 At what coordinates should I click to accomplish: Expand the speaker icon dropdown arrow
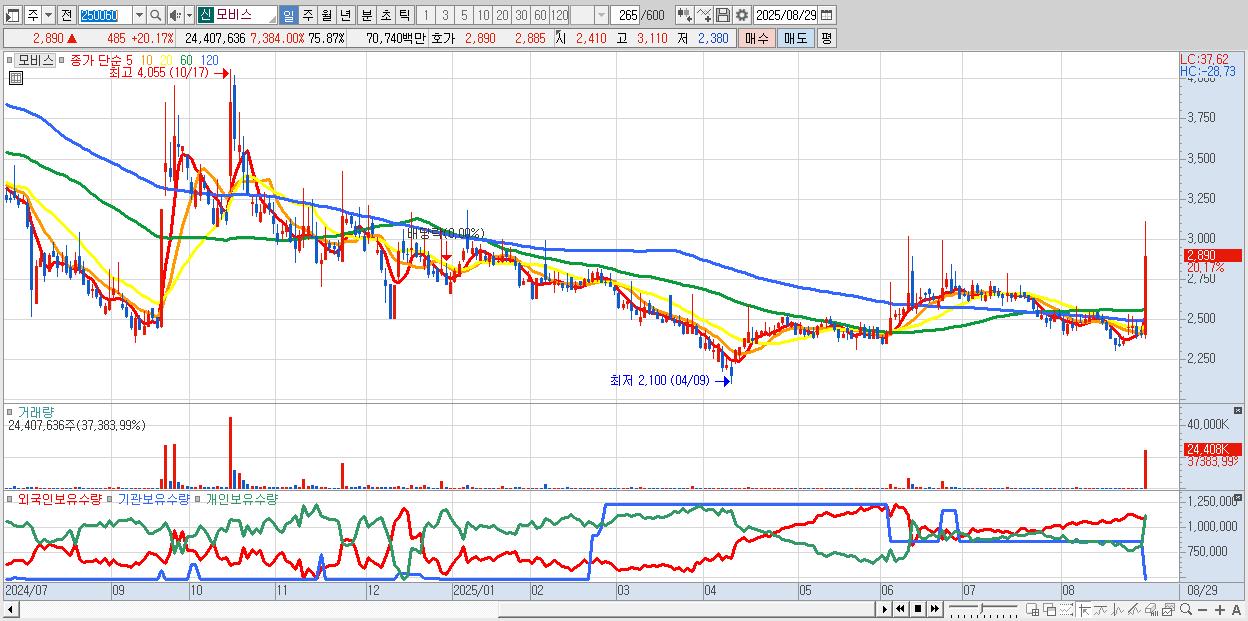pyautogui.click(x=189, y=15)
